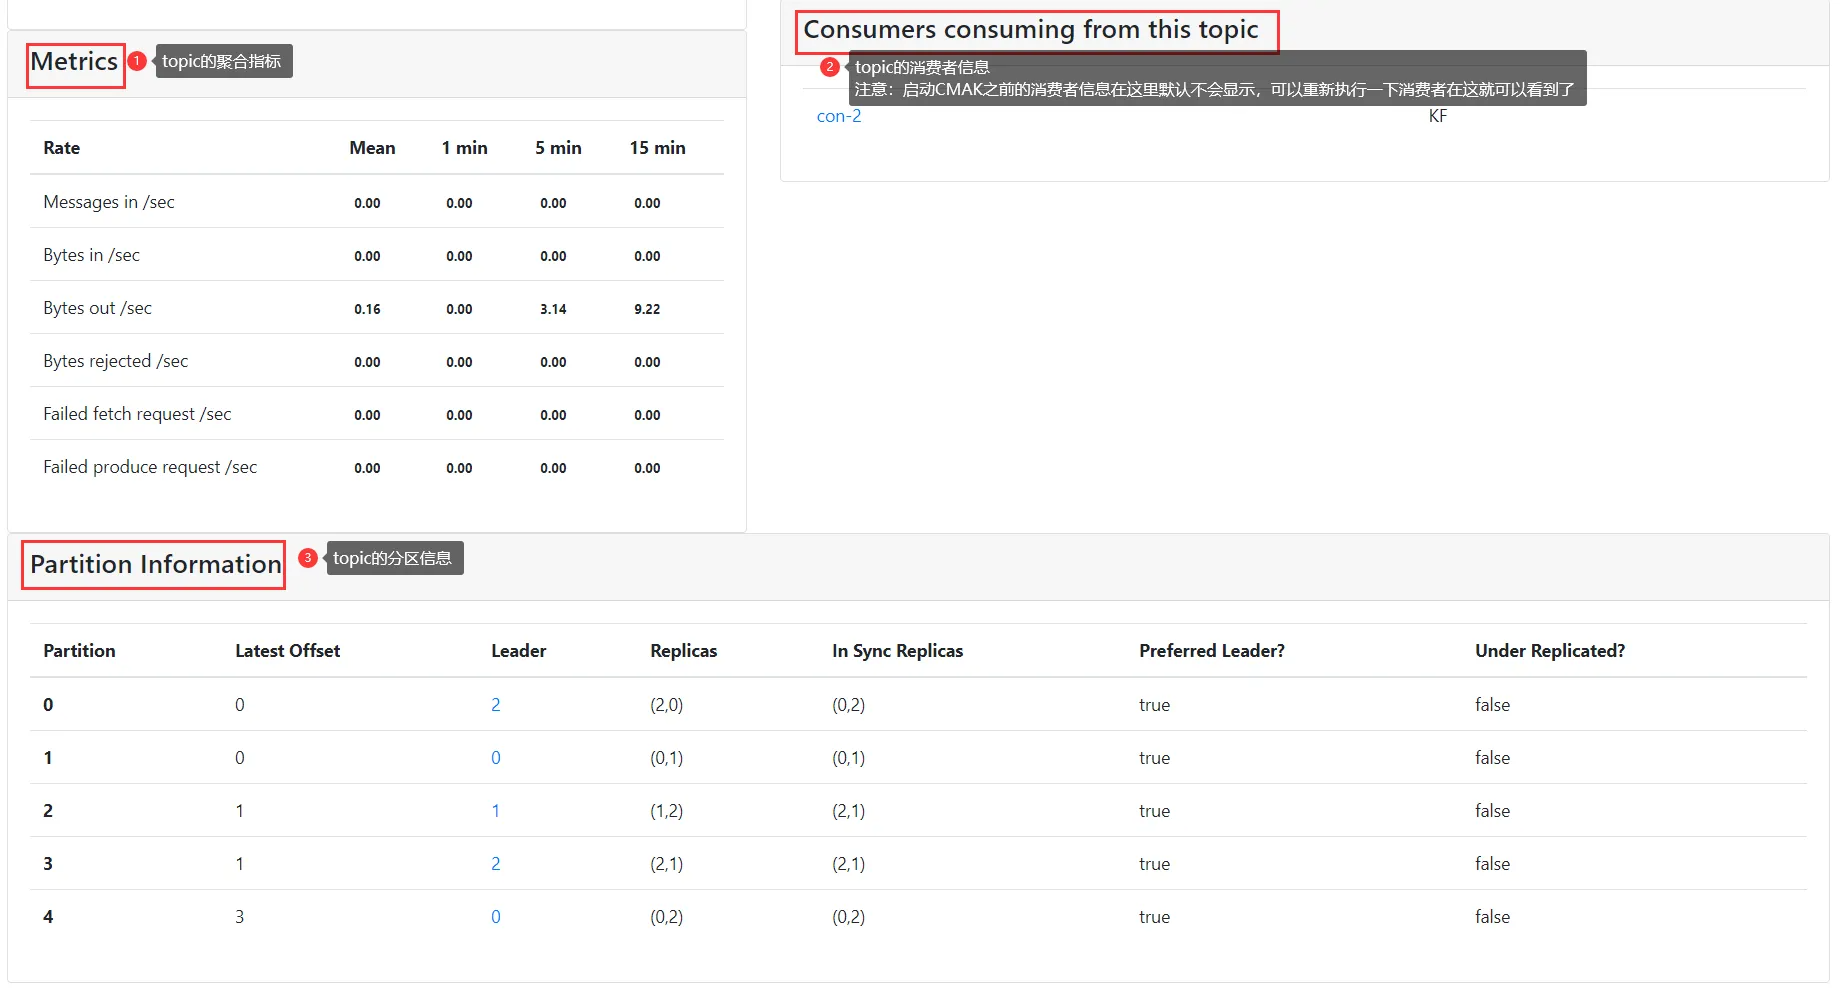Click the 'Consumers consuming from this topic' heading

(1031, 30)
